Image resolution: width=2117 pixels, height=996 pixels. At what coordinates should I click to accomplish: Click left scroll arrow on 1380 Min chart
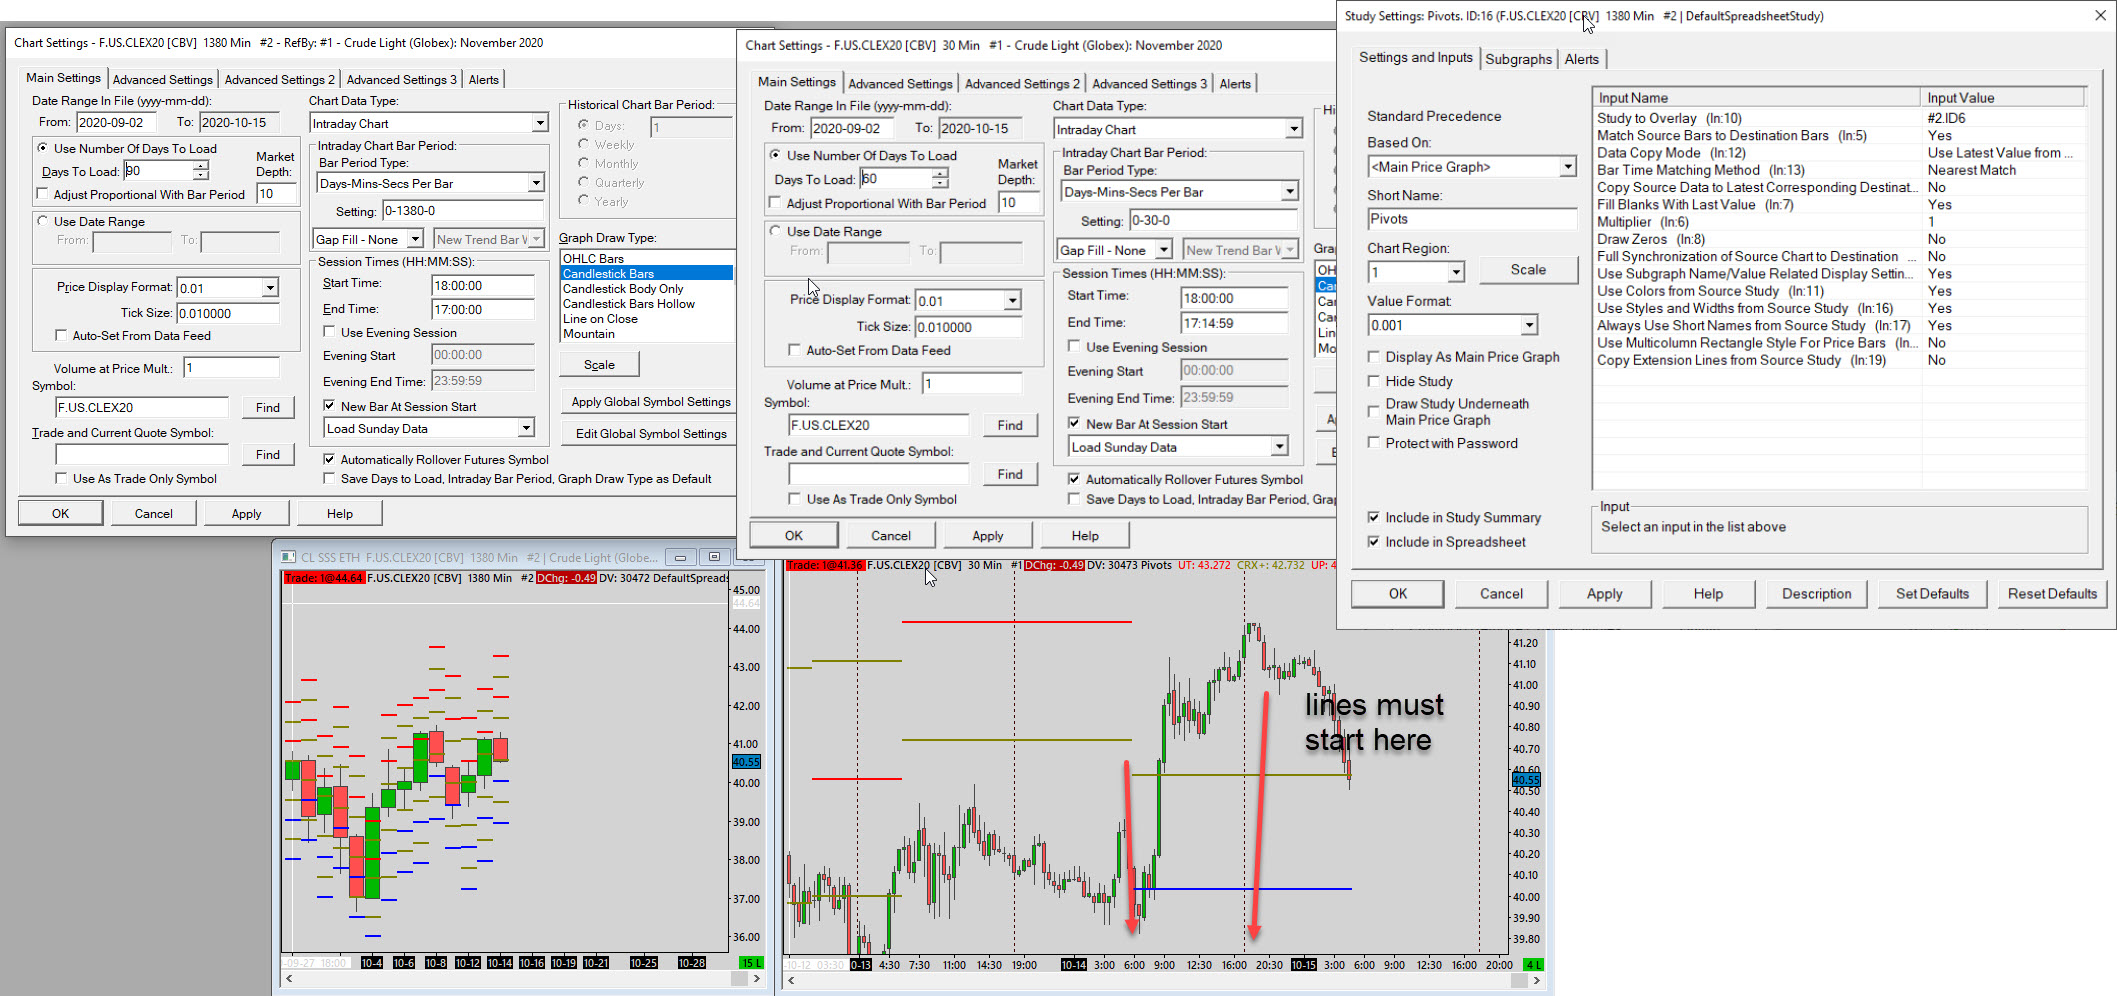[289, 979]
